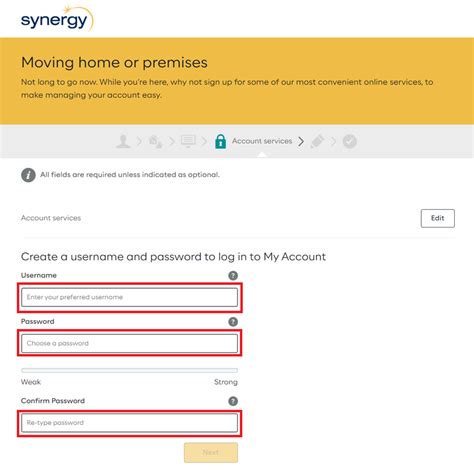Select the person step icon in progress bar

123,141
